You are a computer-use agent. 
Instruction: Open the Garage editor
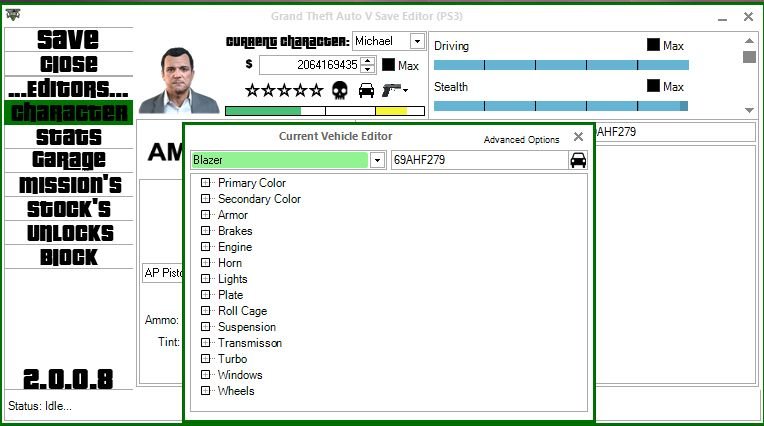(69, 160)
